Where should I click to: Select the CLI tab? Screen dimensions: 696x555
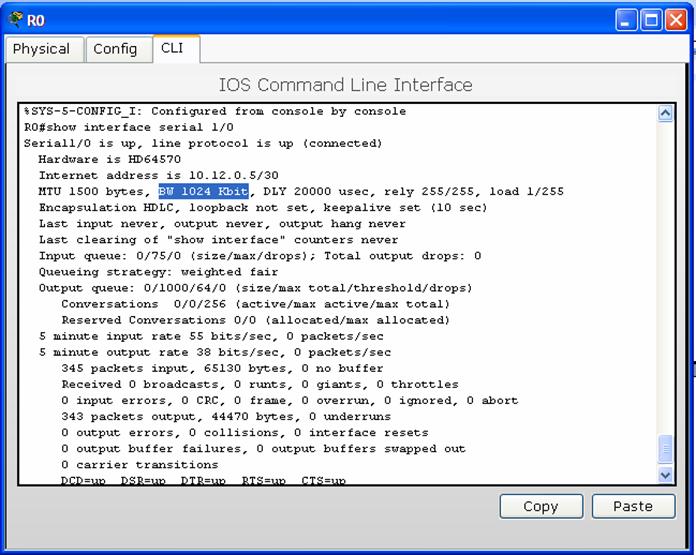(x=172, y=49)
